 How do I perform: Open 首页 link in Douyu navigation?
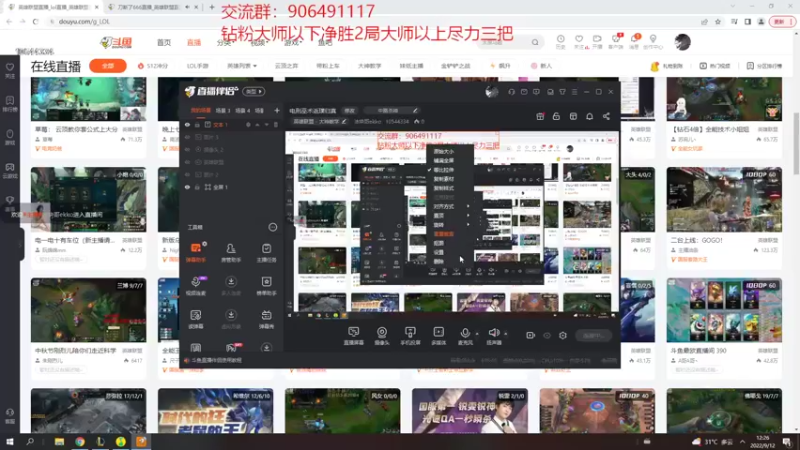(x=164, y=42)
